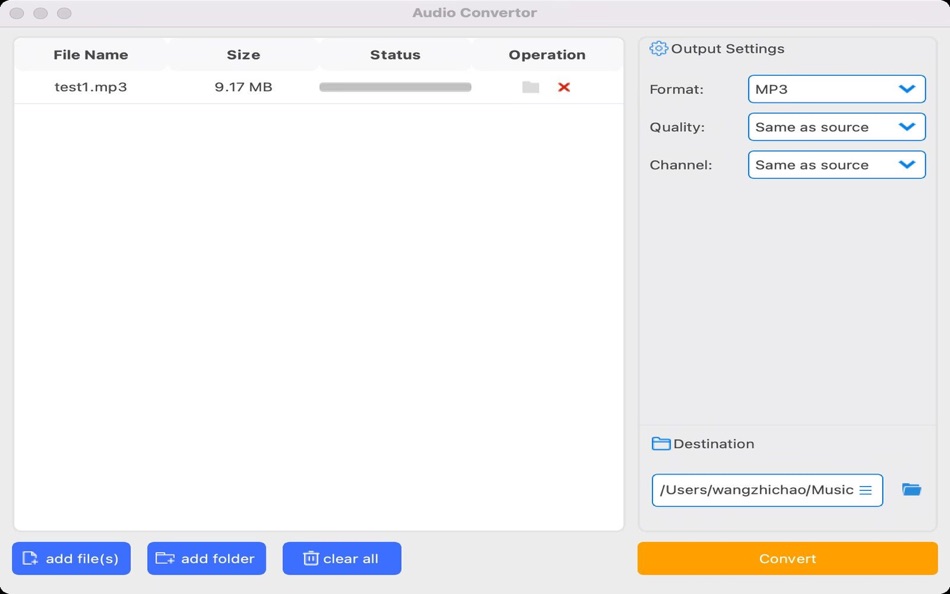
Task: Open the destination path hamburger menu
Action: point(866,490)
